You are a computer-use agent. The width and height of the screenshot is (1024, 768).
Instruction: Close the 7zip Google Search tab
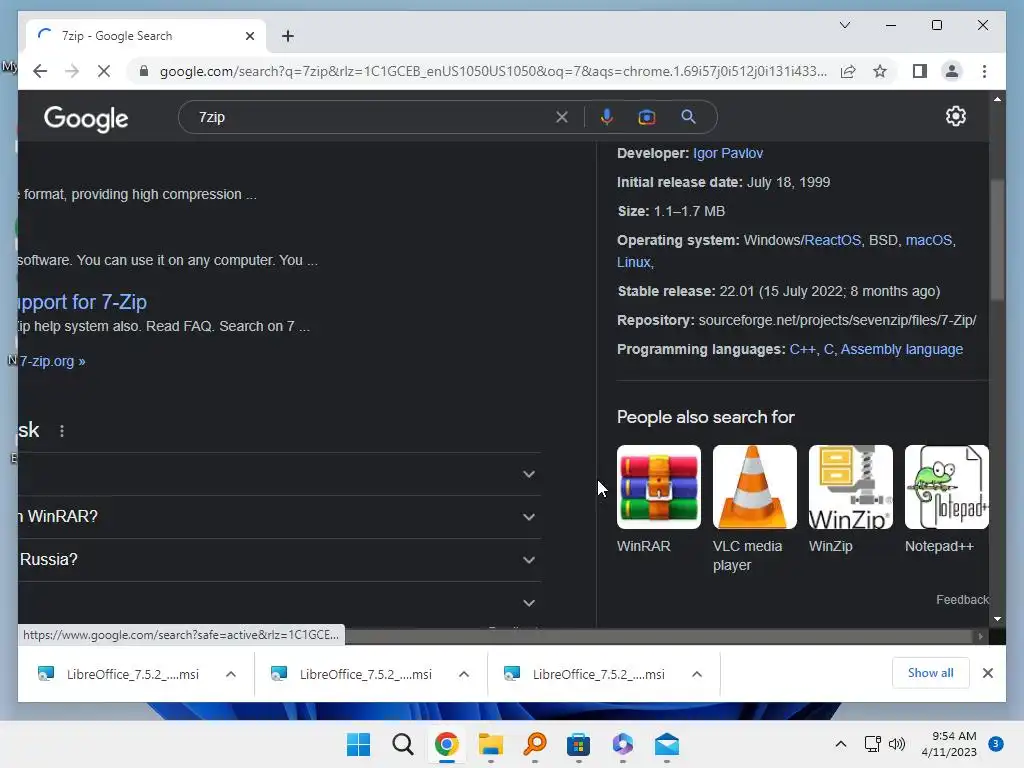coord(249,36)
